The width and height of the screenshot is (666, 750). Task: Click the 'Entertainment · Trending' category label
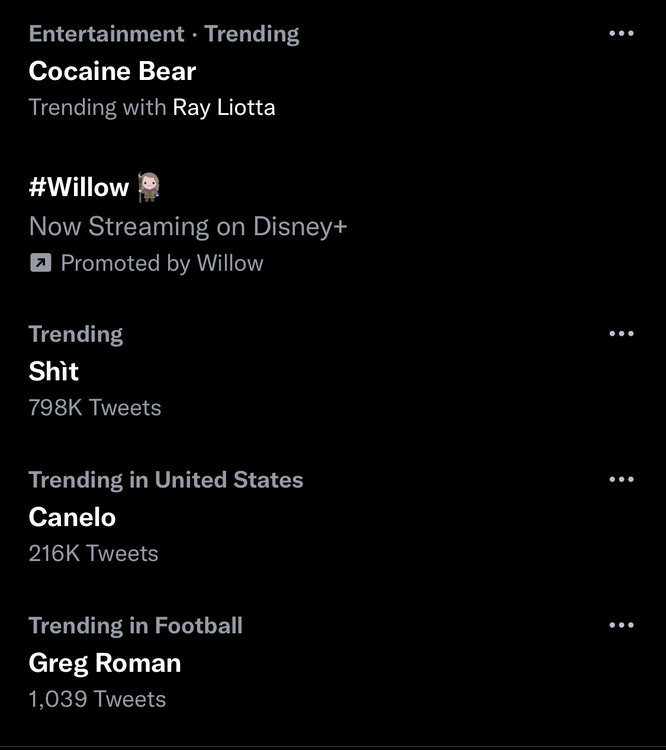(x=164, y=34)
